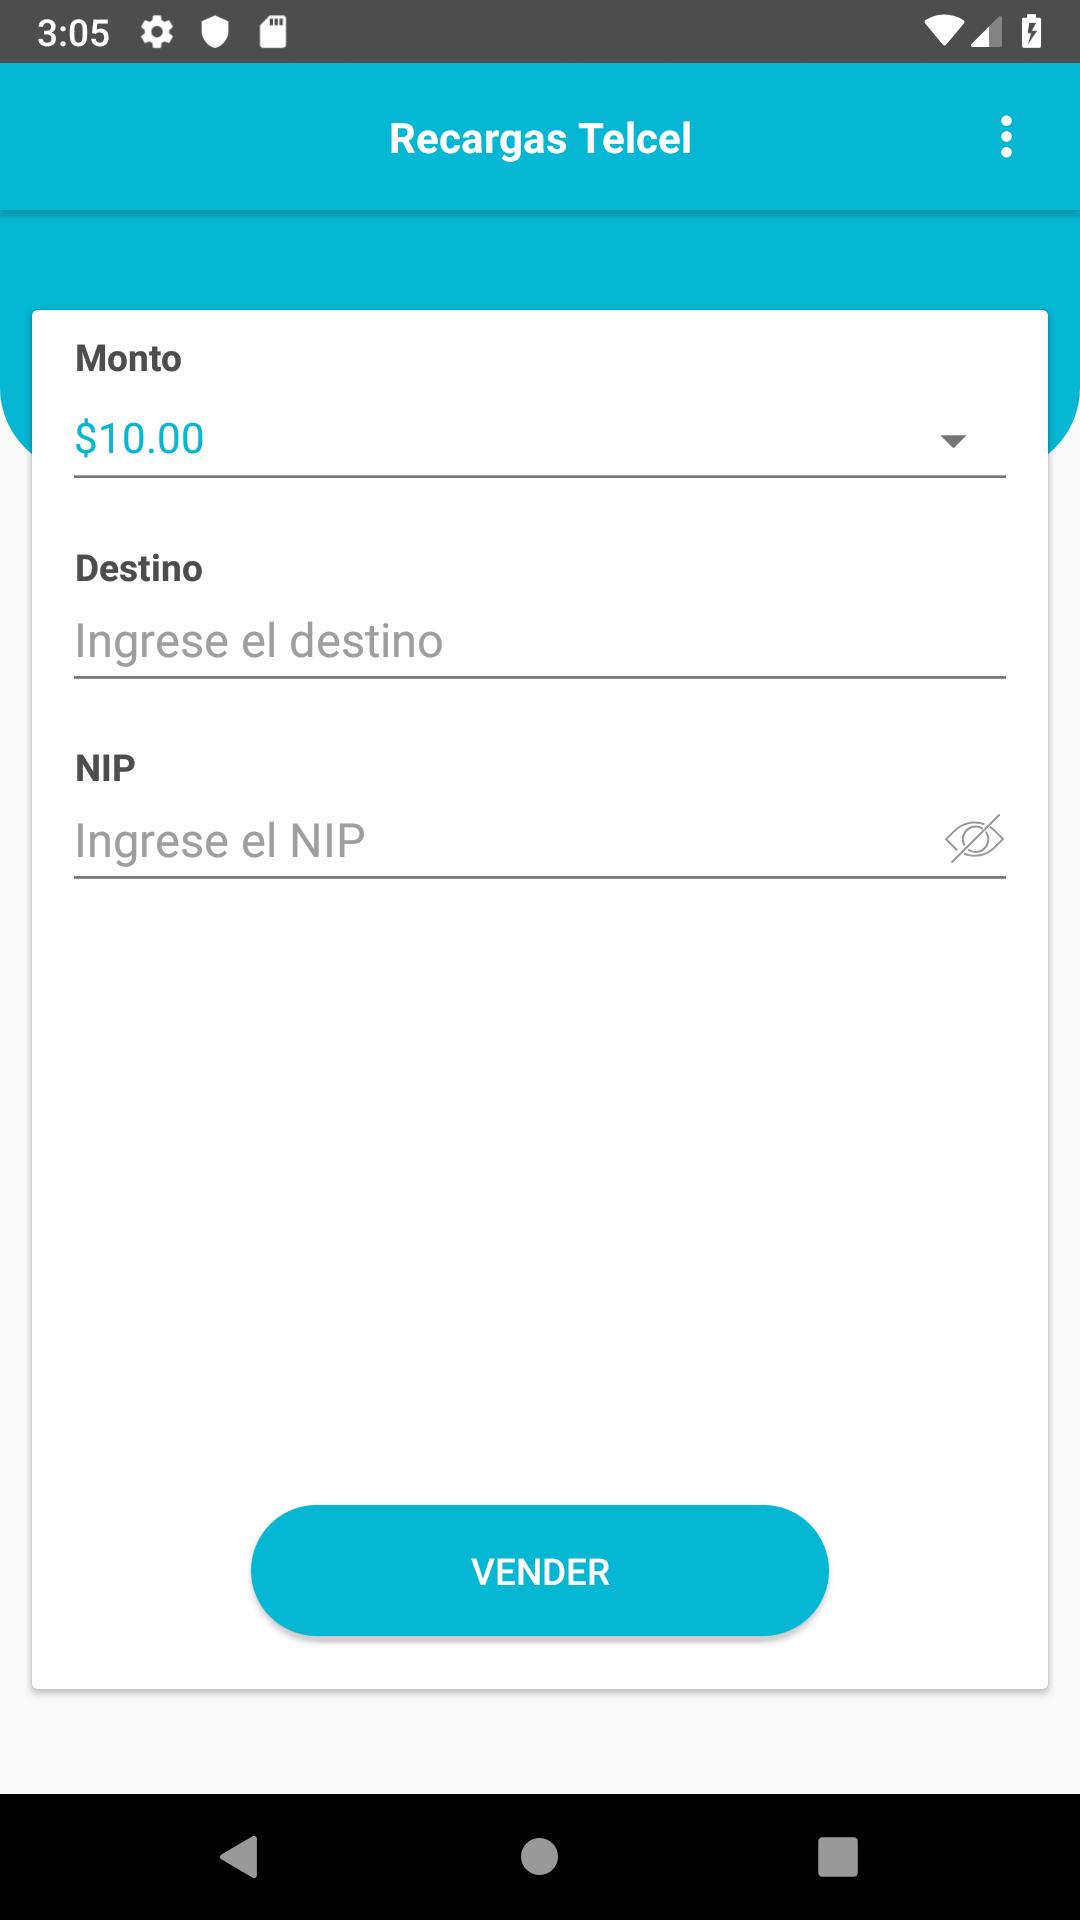Select the $10.00 amount value

coord(140,439)
